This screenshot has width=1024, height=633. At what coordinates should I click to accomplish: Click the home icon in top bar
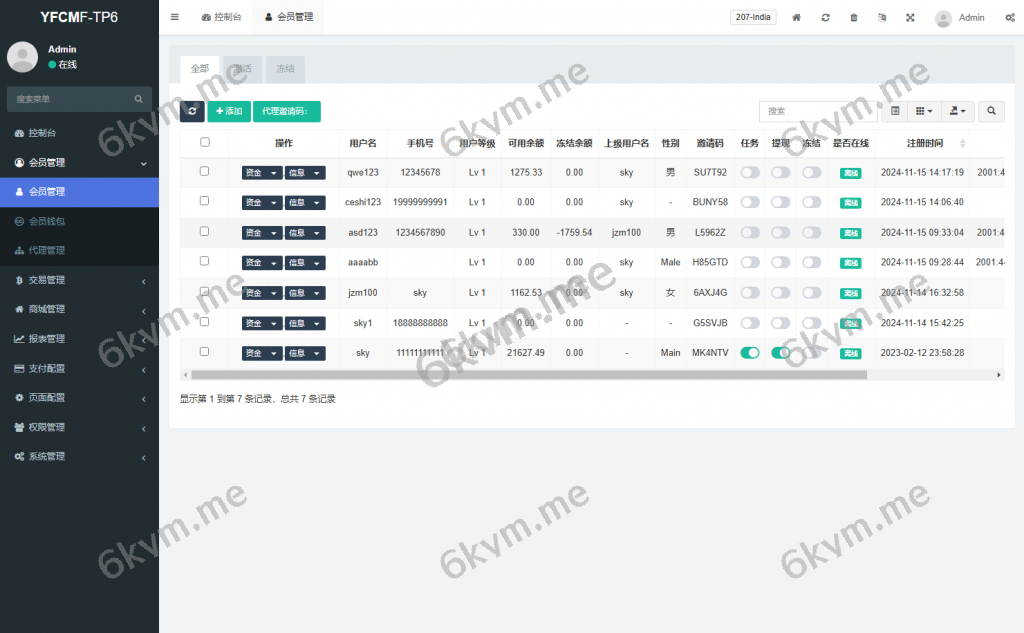pyautogui.click(x=797, y=17)
